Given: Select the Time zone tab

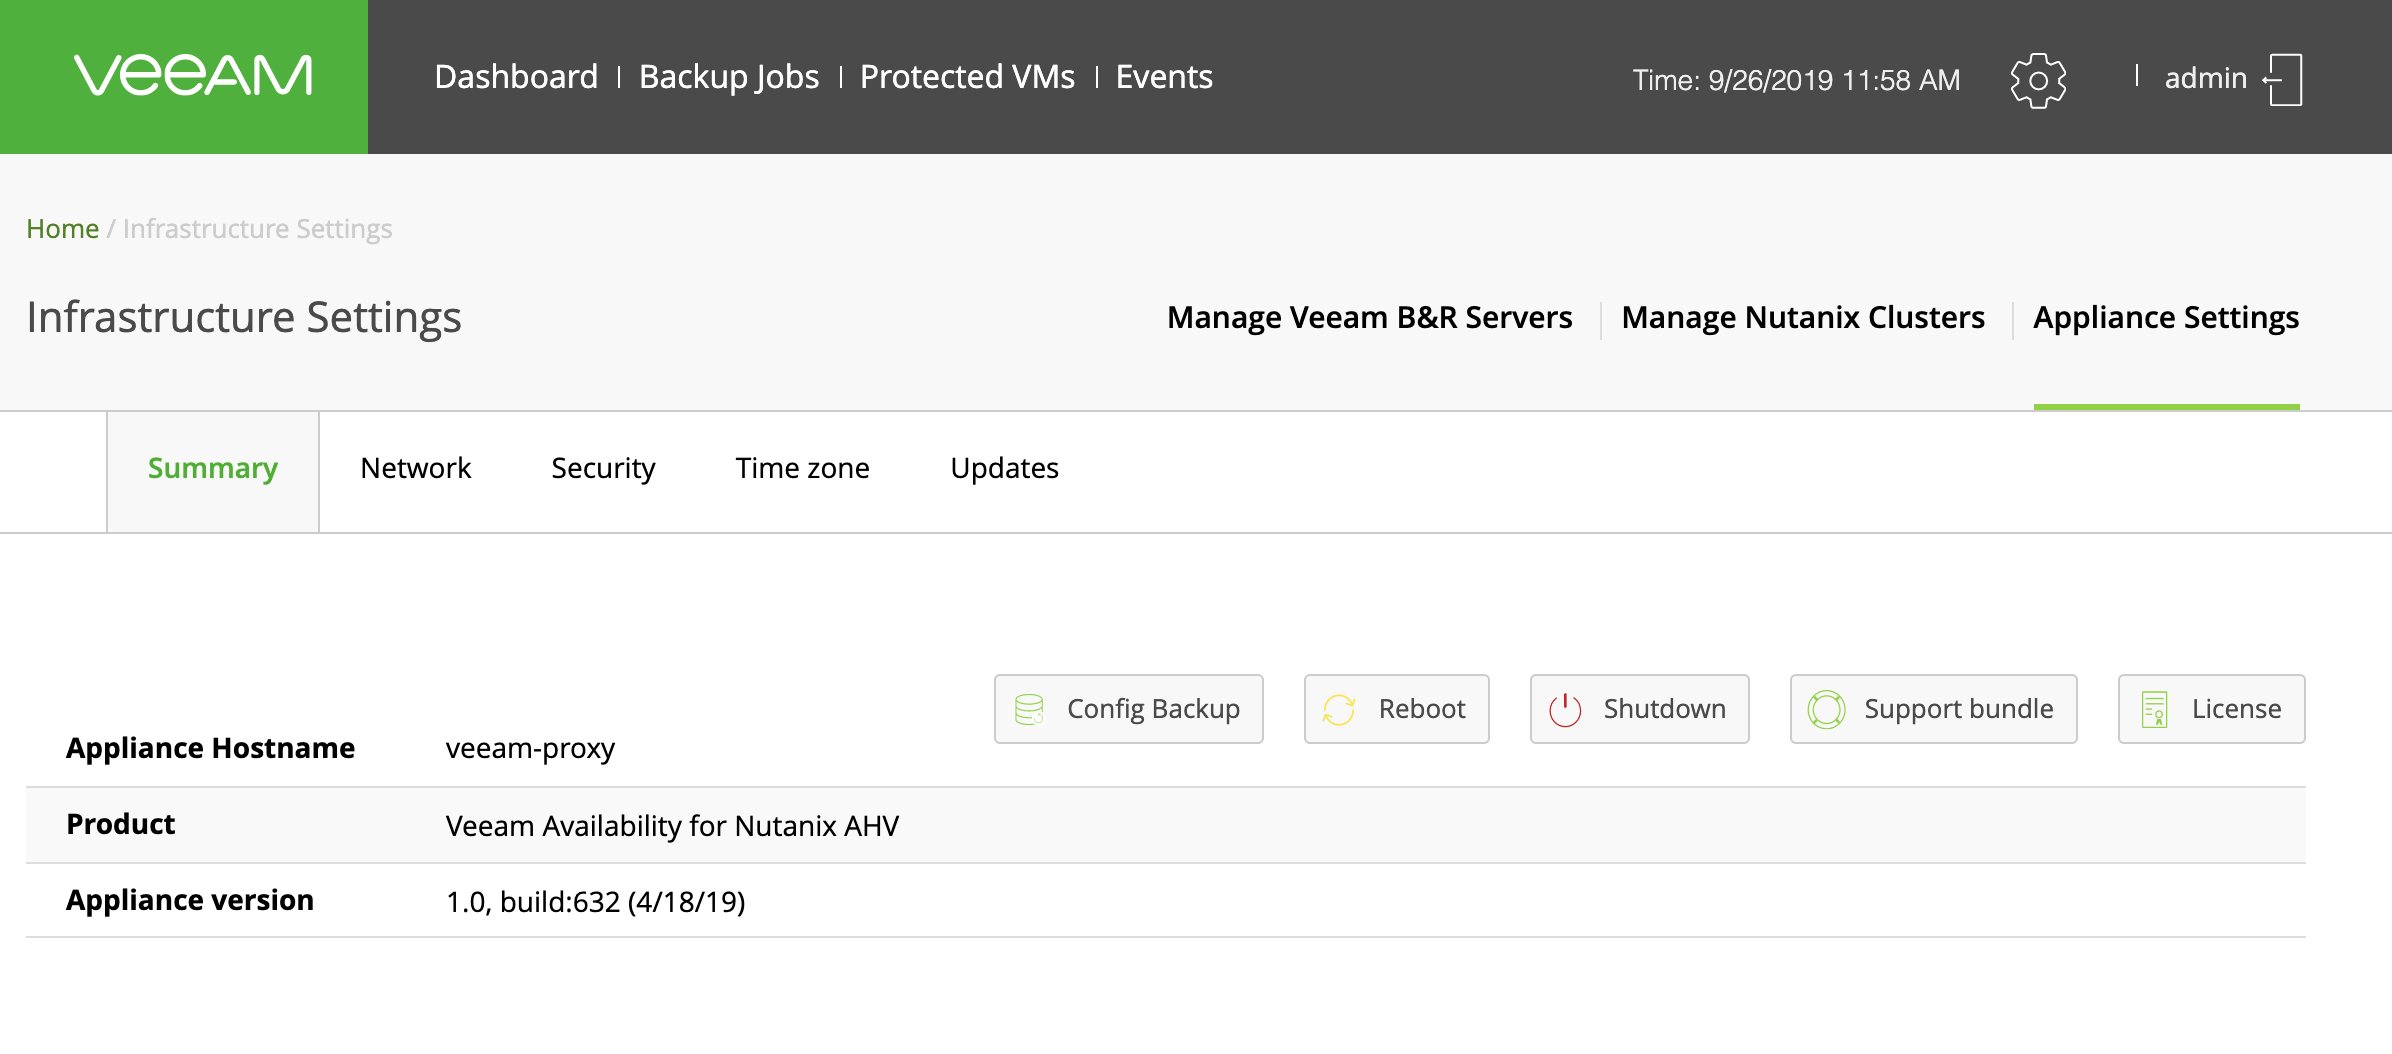Looking at the screenshot, I should (x=802, y=468).
